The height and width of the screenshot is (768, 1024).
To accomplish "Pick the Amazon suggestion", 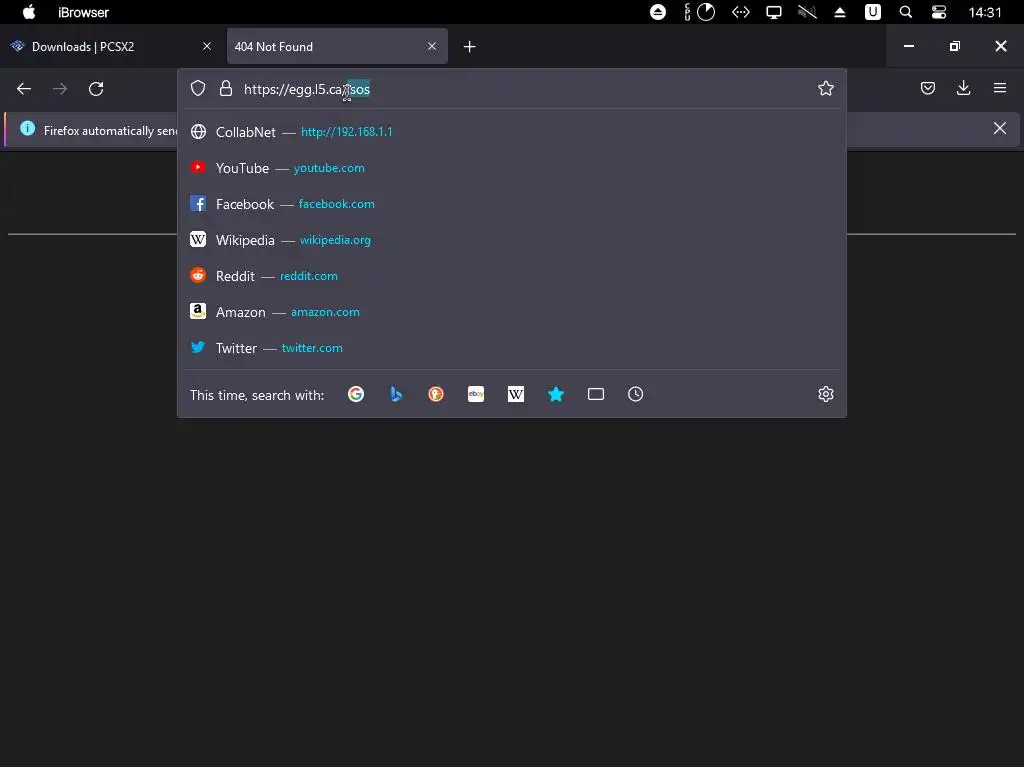I will (512, 312).
